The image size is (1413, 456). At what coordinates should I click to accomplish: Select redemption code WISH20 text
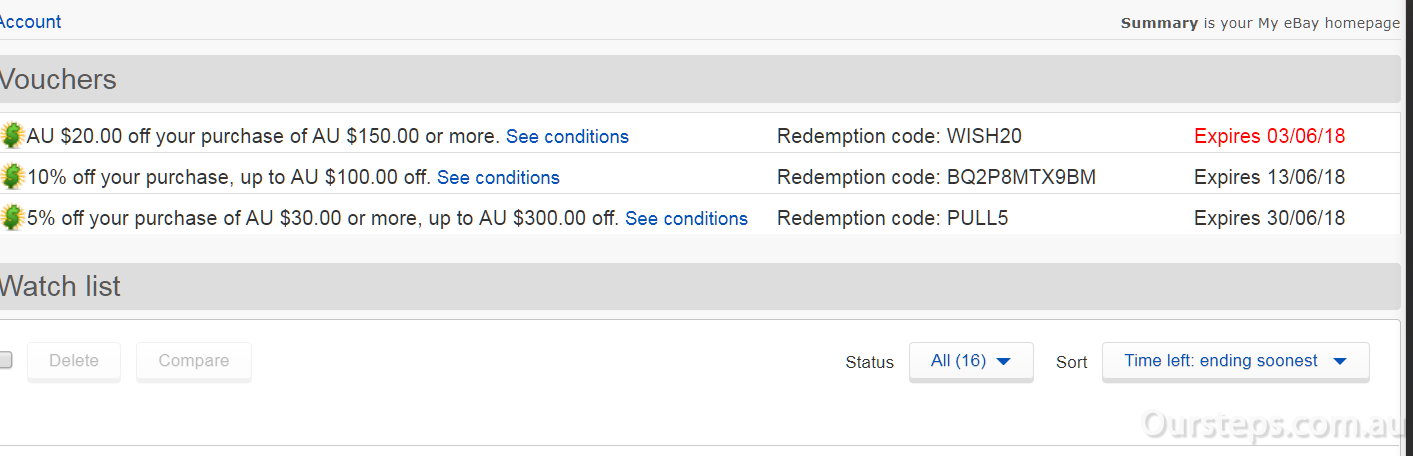point(984,137)
